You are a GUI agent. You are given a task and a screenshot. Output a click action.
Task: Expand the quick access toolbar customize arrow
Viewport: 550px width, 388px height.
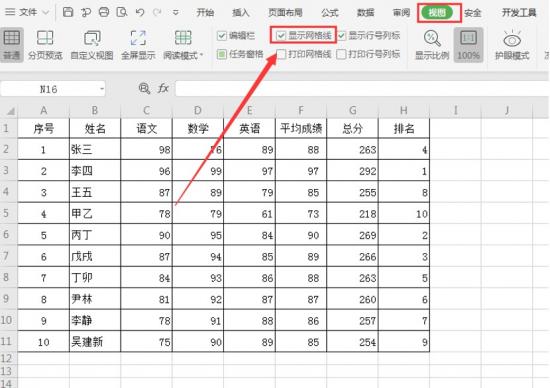tap(176, 13)
